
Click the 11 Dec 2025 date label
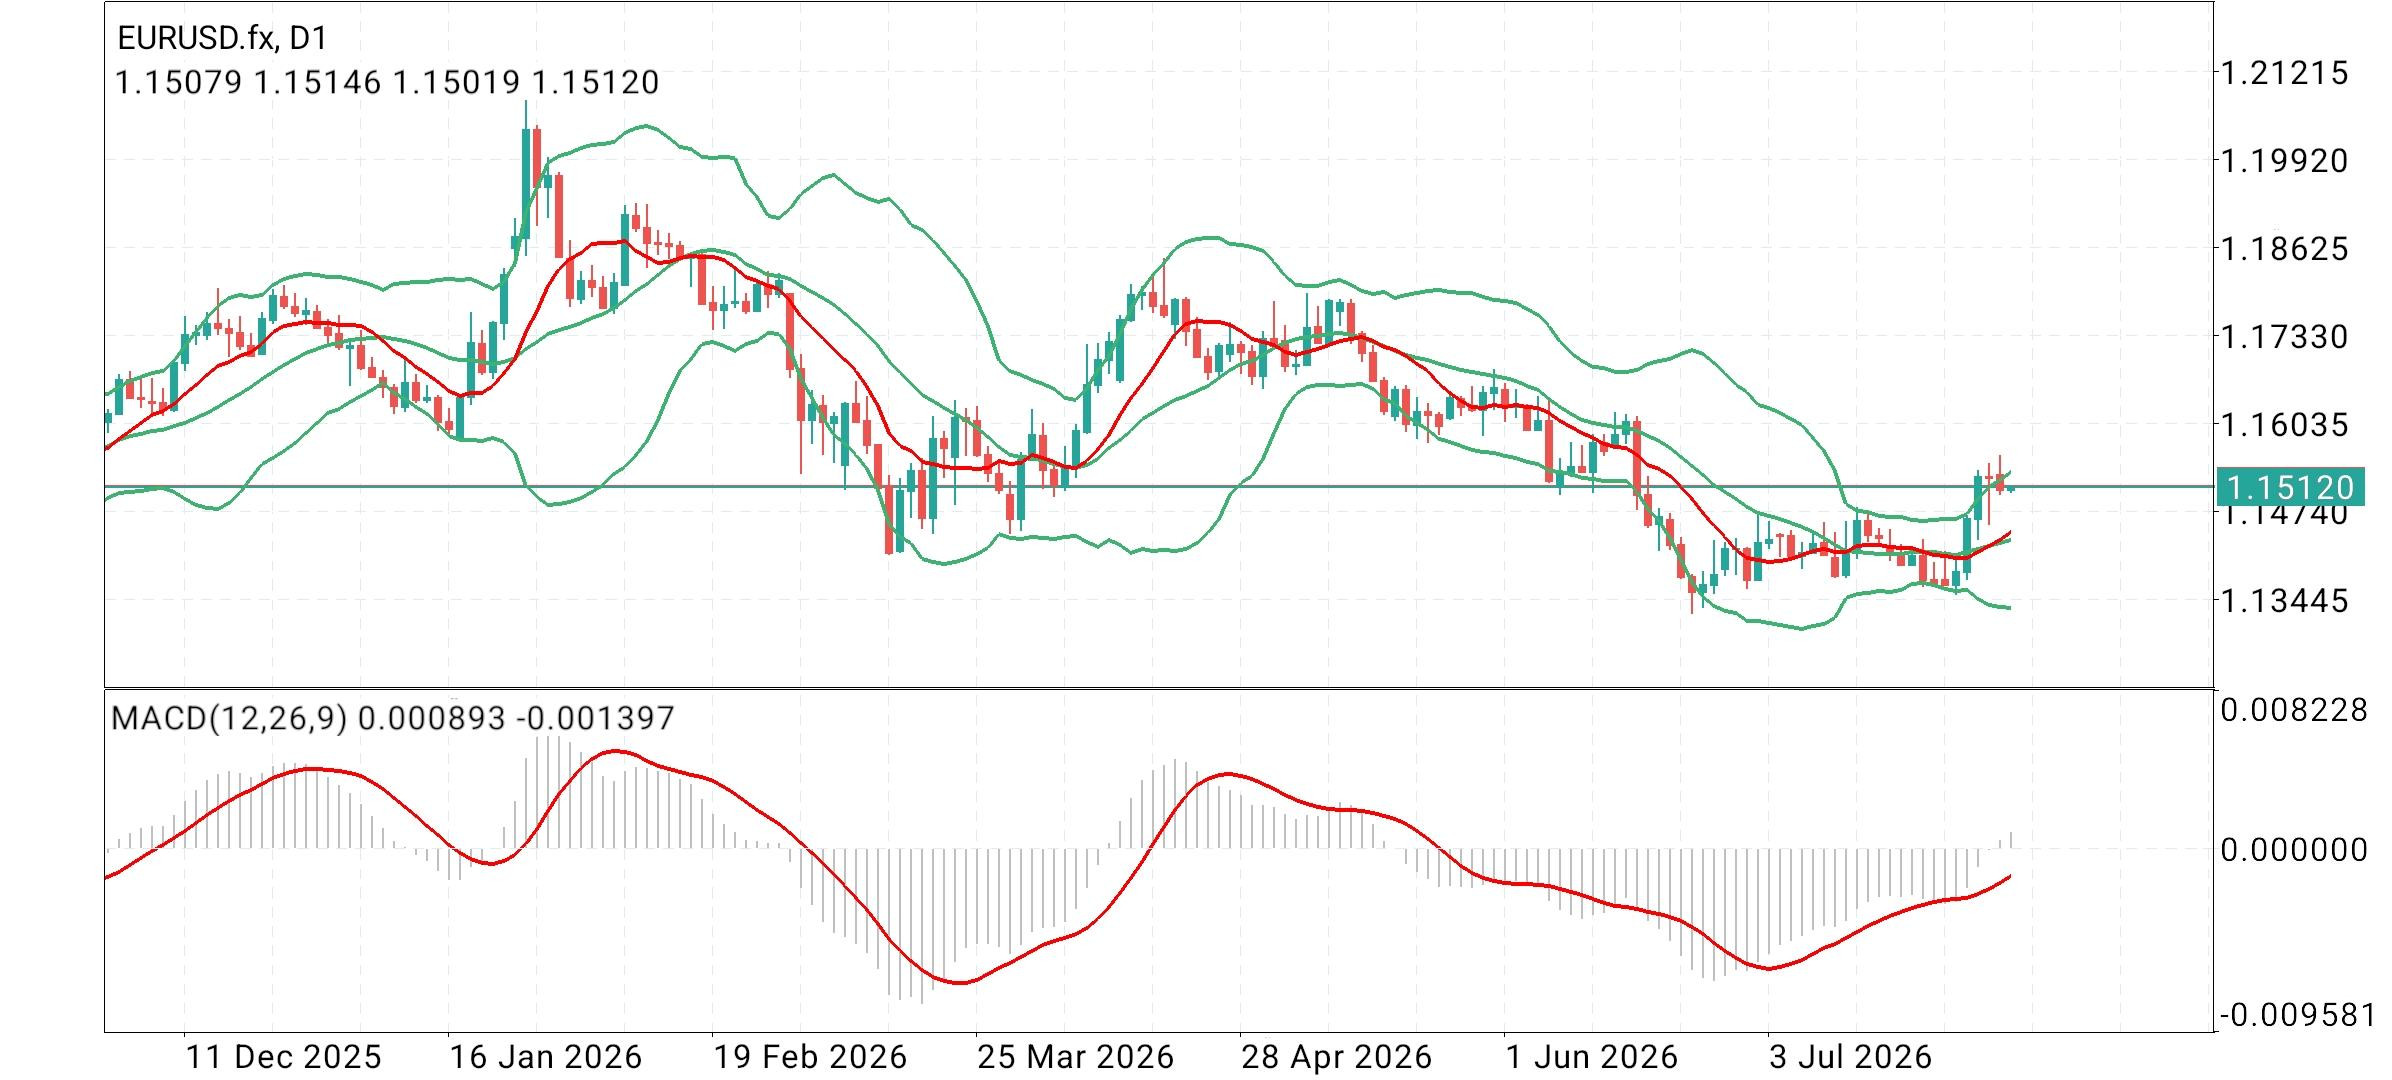284,1057
